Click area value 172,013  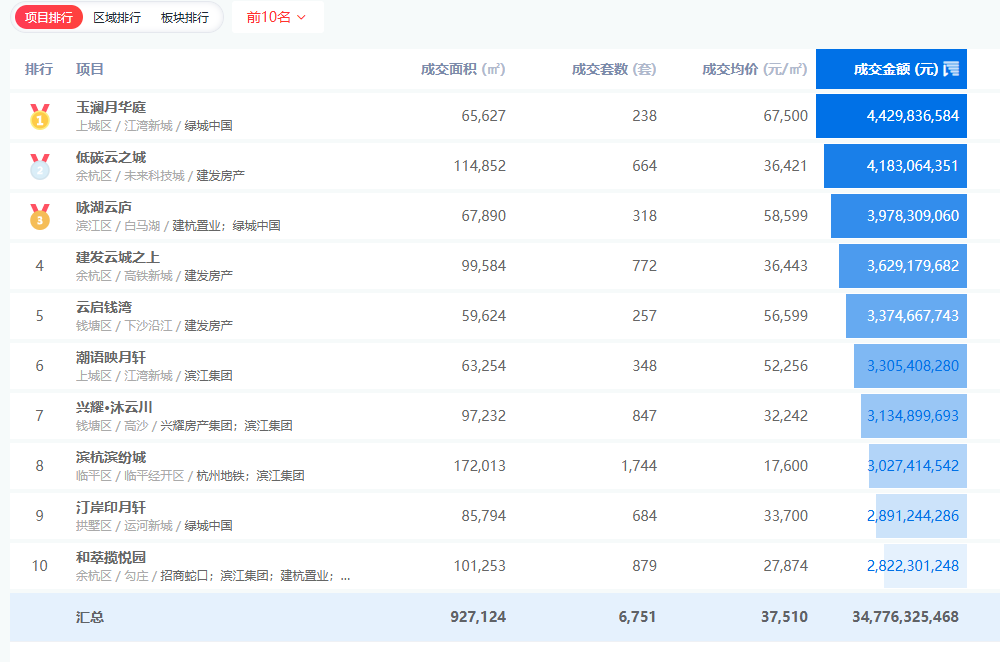coord(480,466)
